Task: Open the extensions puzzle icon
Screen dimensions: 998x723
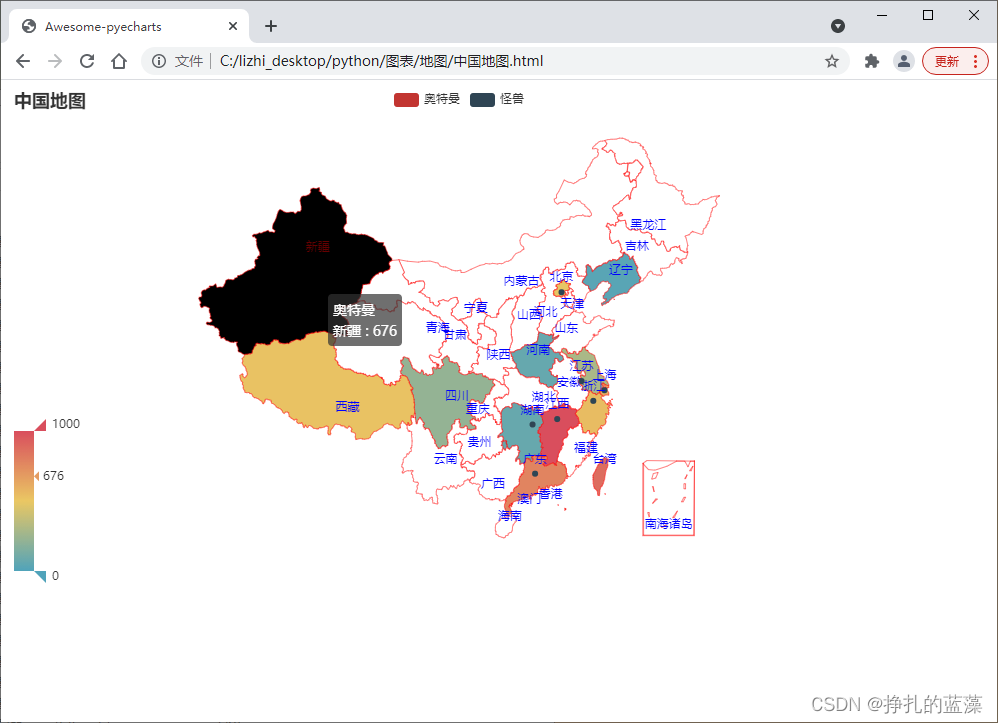Action: coord(871,61)
